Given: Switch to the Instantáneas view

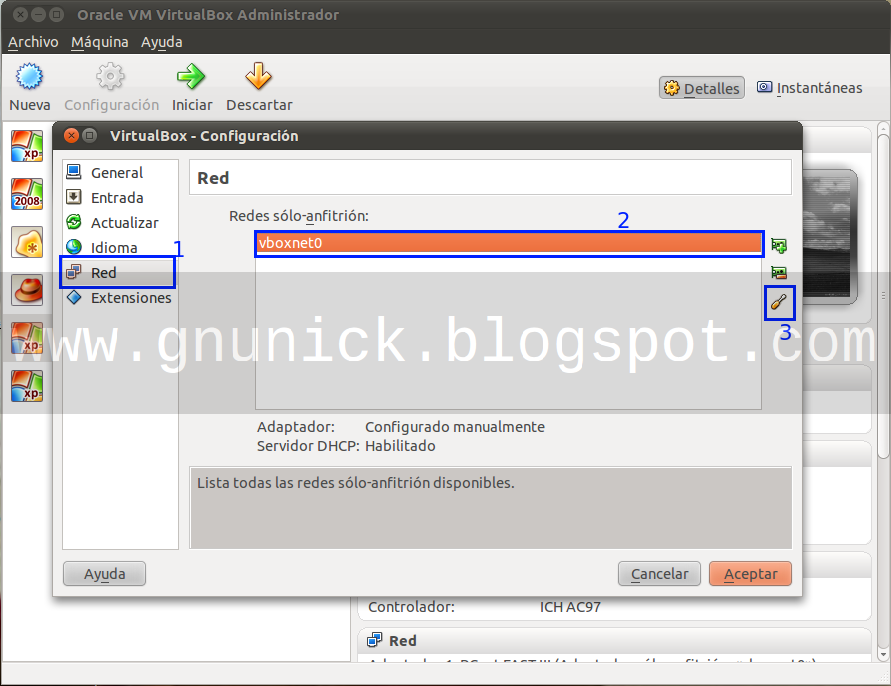Looking at the screenshot, I should click(x=810, y=88).
